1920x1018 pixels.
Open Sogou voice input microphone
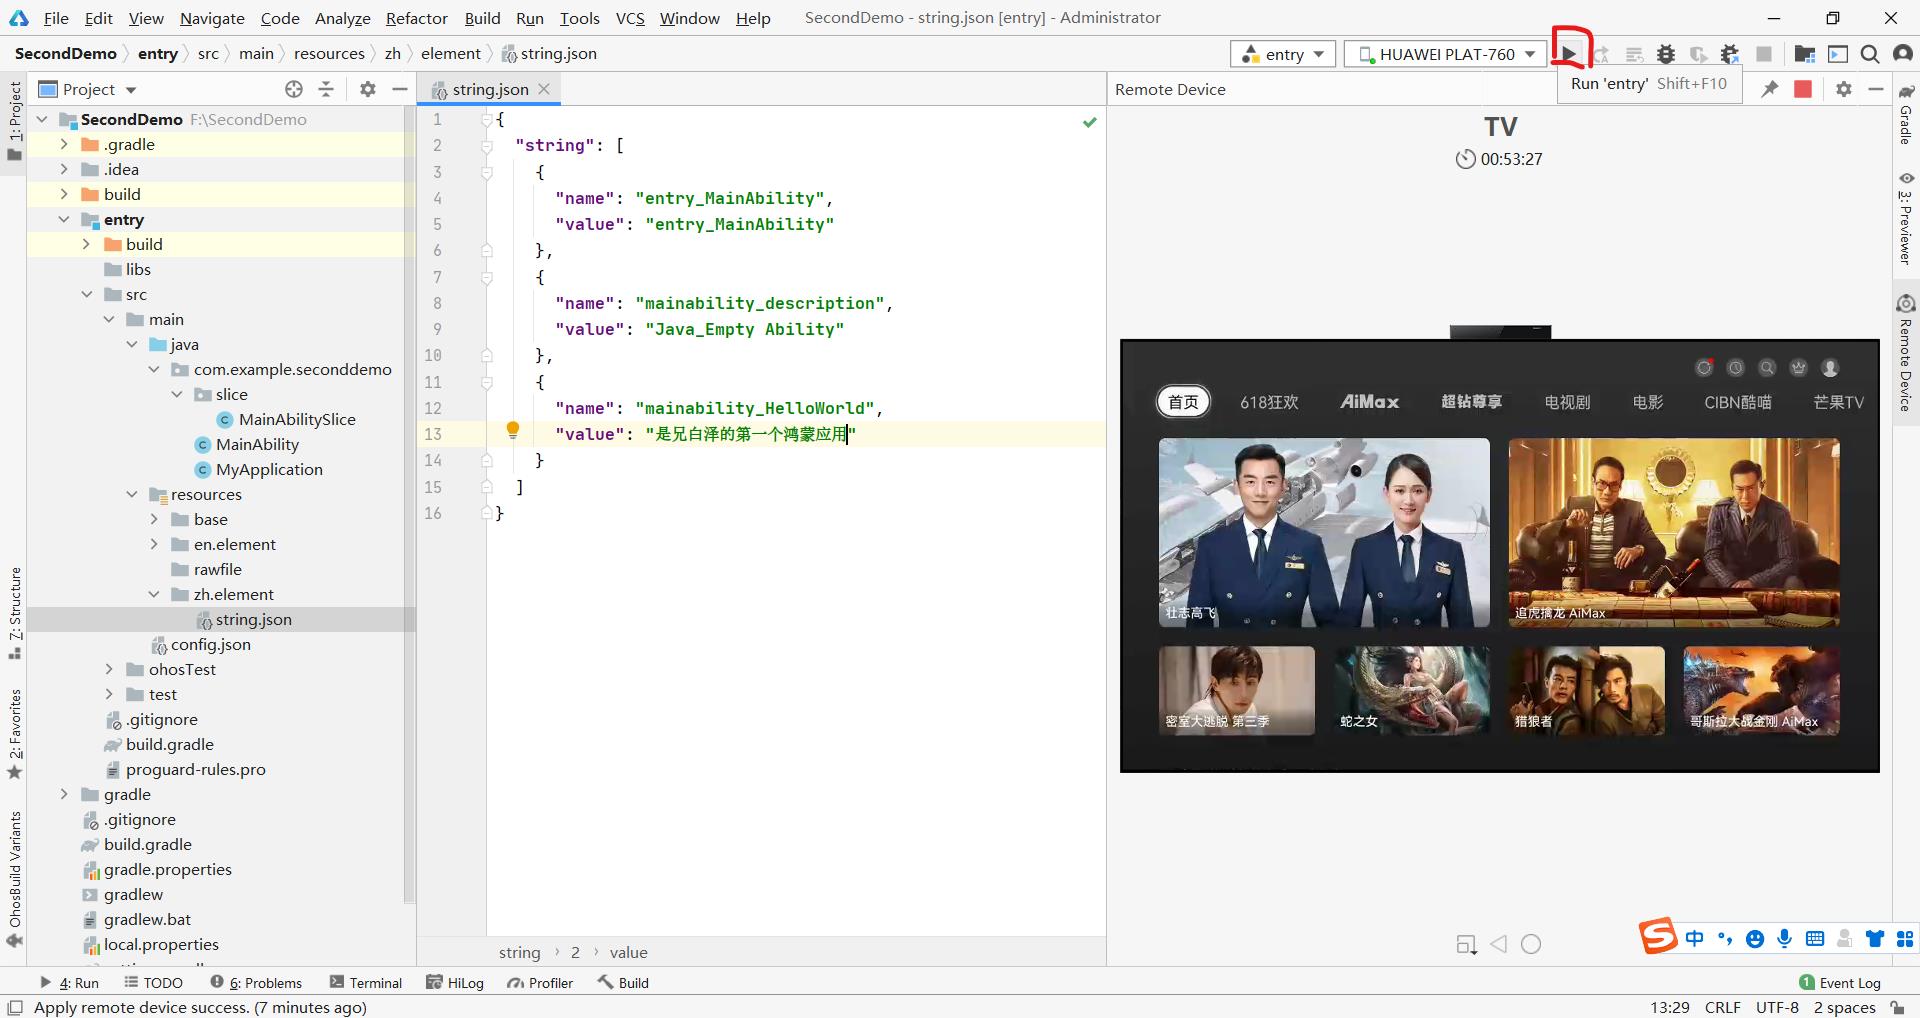click(x=1784, y=938)
